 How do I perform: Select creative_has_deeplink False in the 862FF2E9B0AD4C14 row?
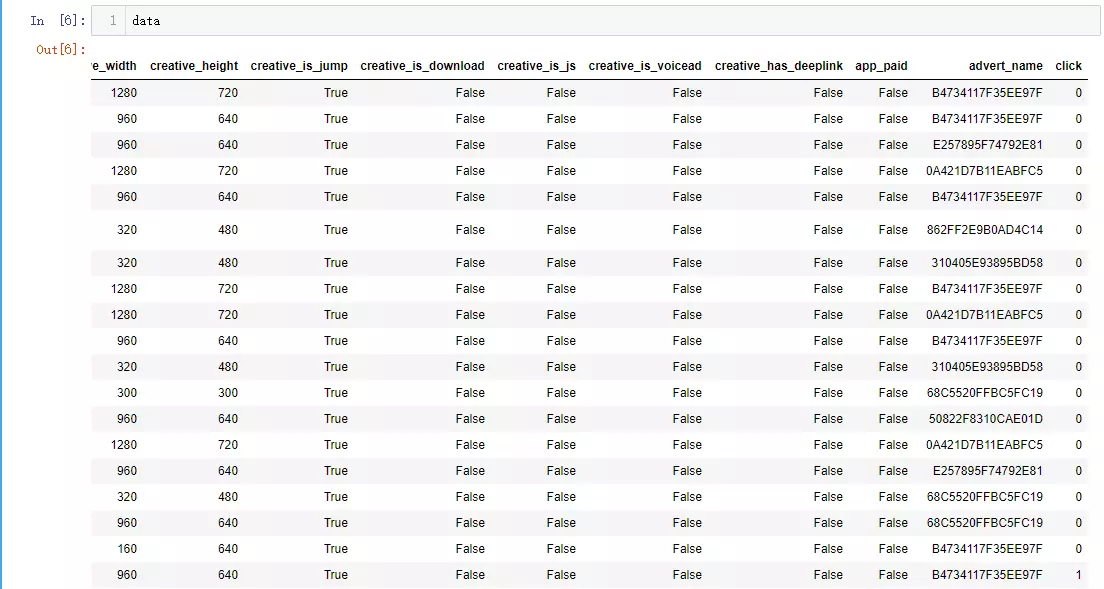(x=828, y=229)
